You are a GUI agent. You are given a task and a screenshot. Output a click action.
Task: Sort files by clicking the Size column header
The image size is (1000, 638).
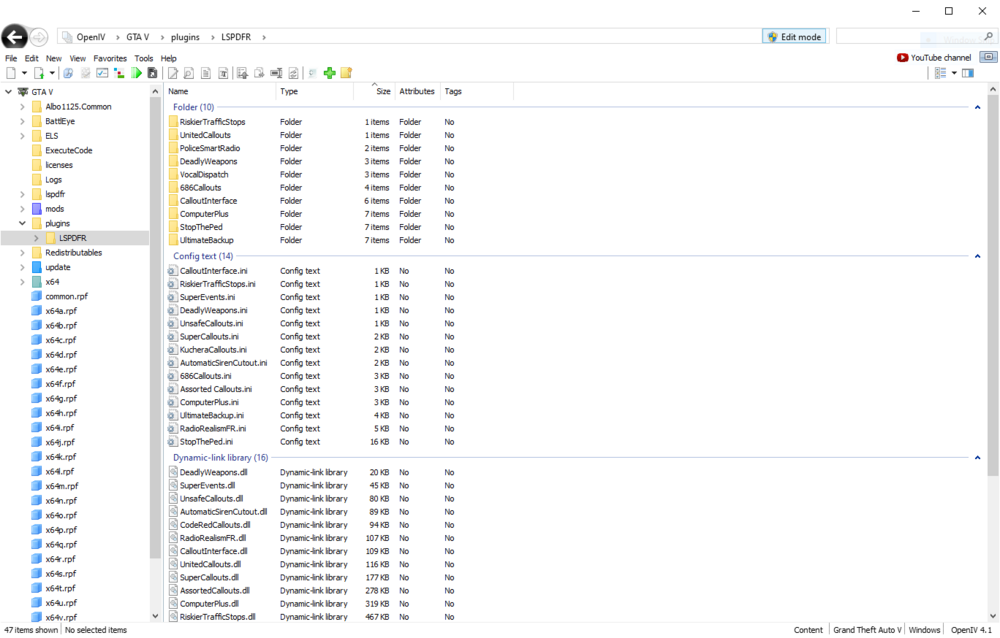pos(381,90)
